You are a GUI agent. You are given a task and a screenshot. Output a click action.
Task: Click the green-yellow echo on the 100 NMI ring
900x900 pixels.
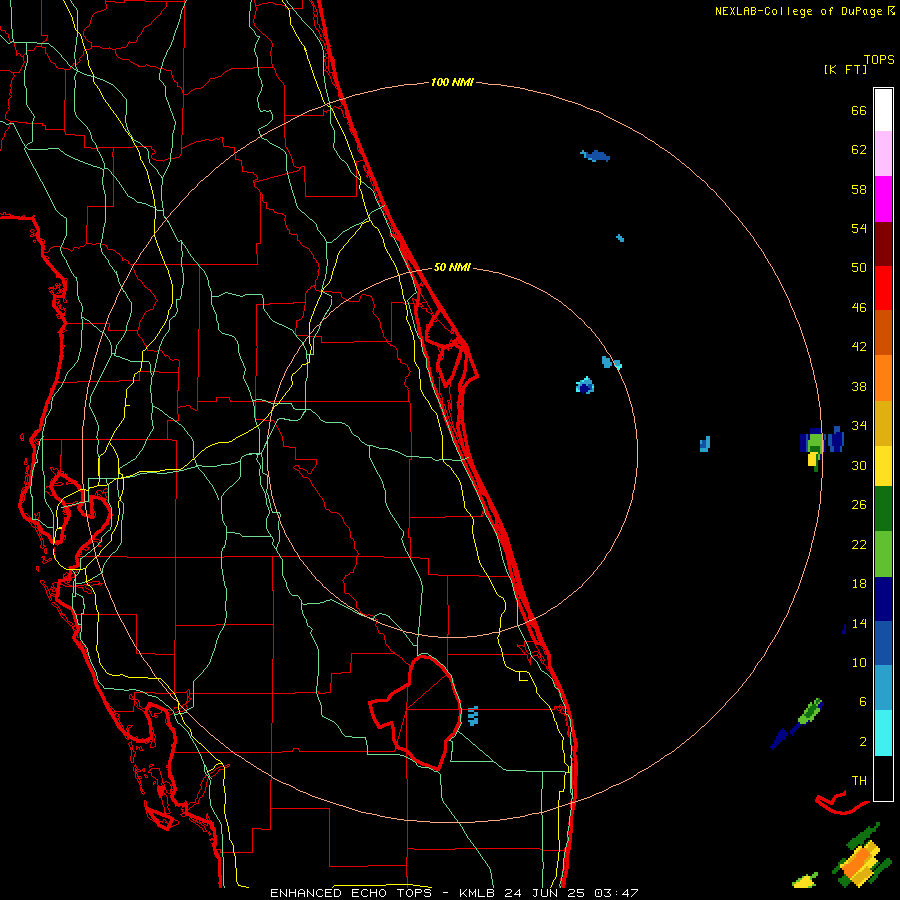coord(815,448)
